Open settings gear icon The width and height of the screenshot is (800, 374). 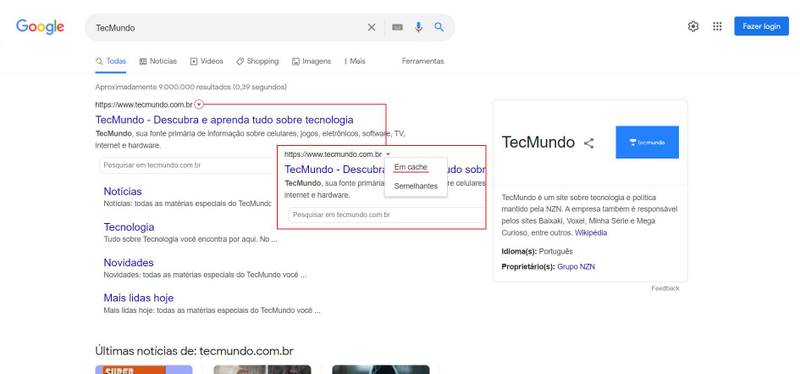coord(693,27)
